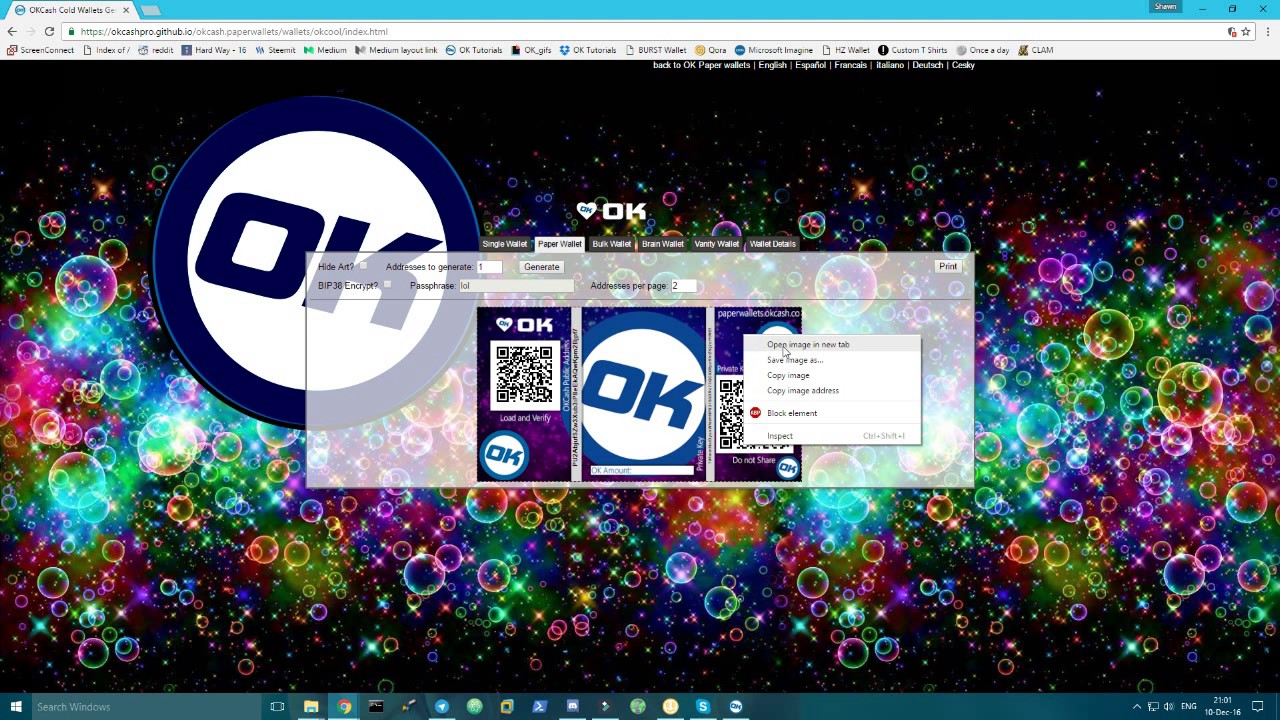Open the HZ Wallet bookmark
The image size is (1280, 720).
pyautogui.click(x=846, y=50)
